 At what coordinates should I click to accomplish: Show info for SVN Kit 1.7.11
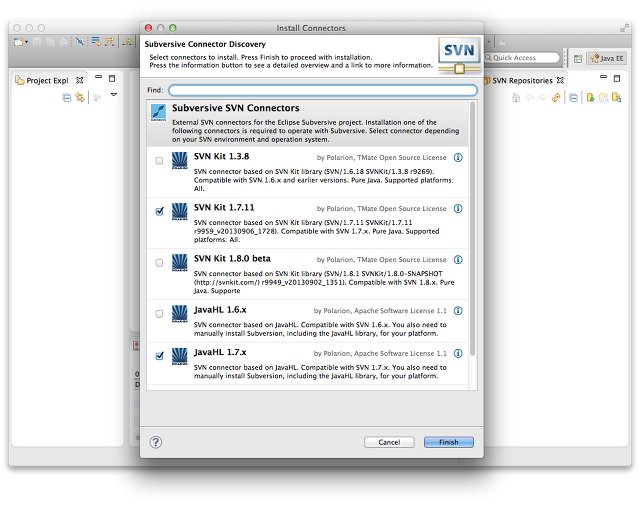point(458,209)
